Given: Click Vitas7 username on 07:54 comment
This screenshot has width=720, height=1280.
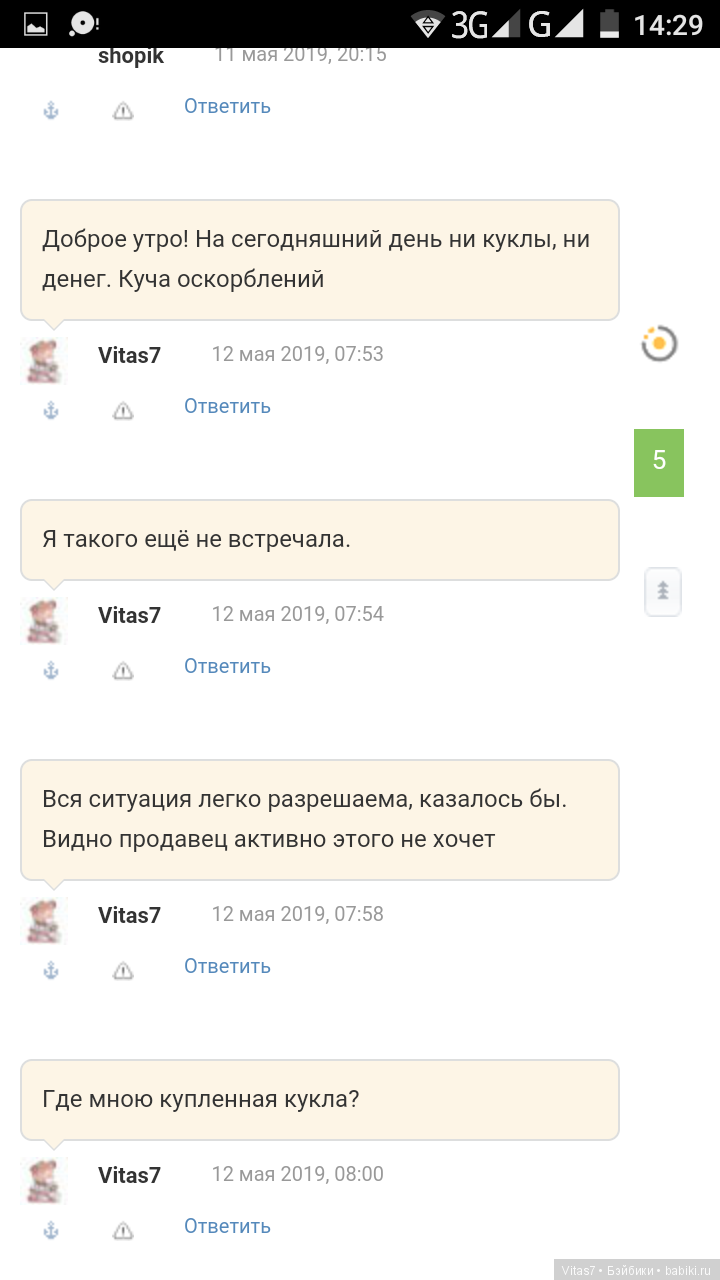Looking at the screenshot, I should tap(129, 615).
